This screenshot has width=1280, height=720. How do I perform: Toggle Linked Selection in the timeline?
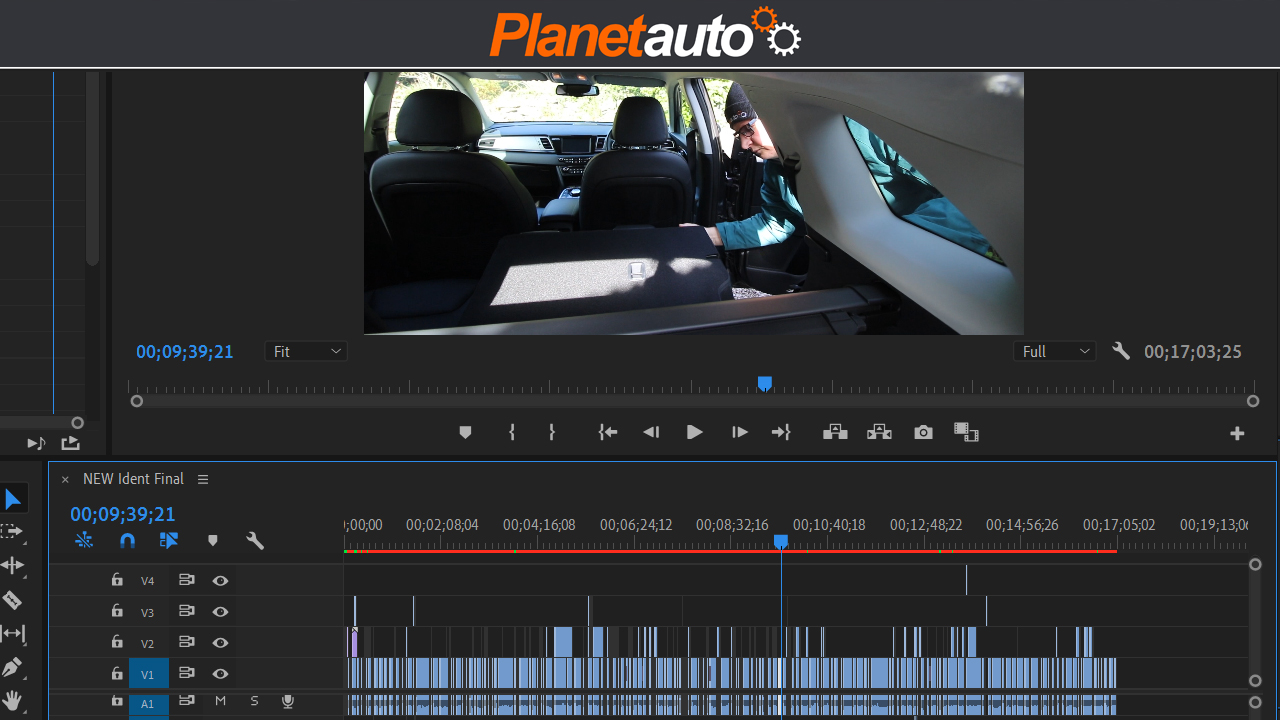(x=169, y=541)
